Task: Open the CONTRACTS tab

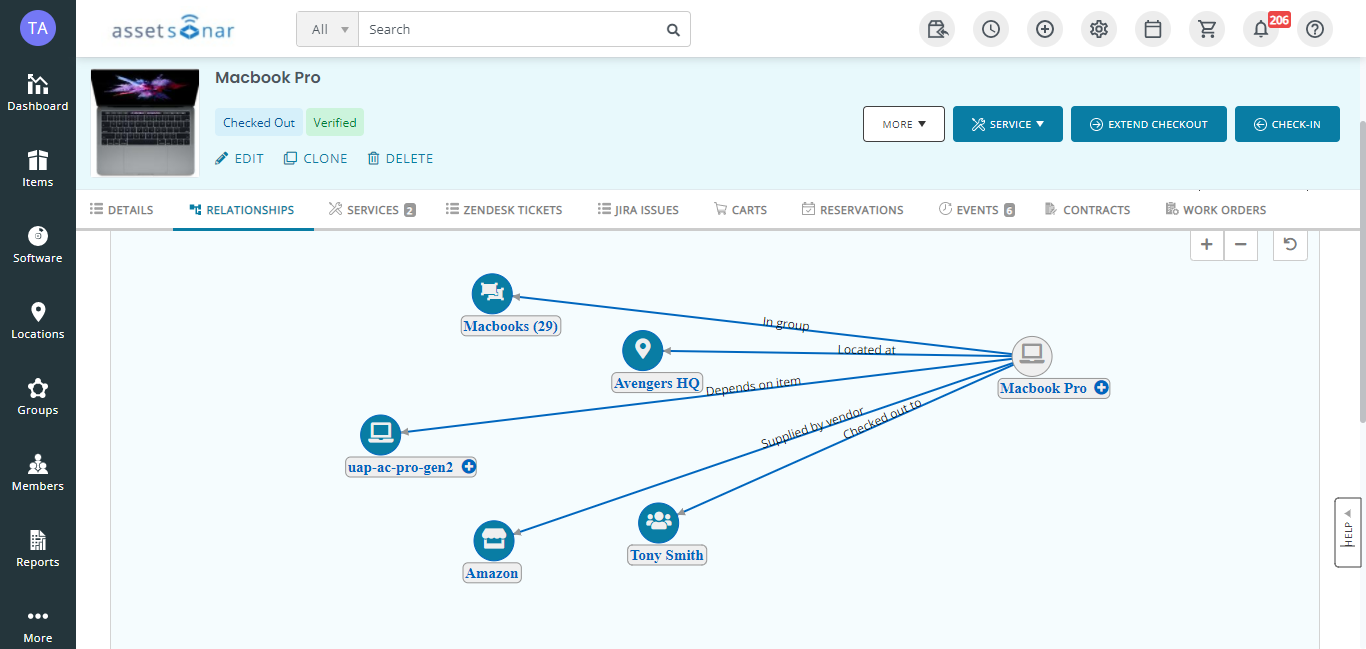Action: pyautogui.click(x=1087, y=210)
